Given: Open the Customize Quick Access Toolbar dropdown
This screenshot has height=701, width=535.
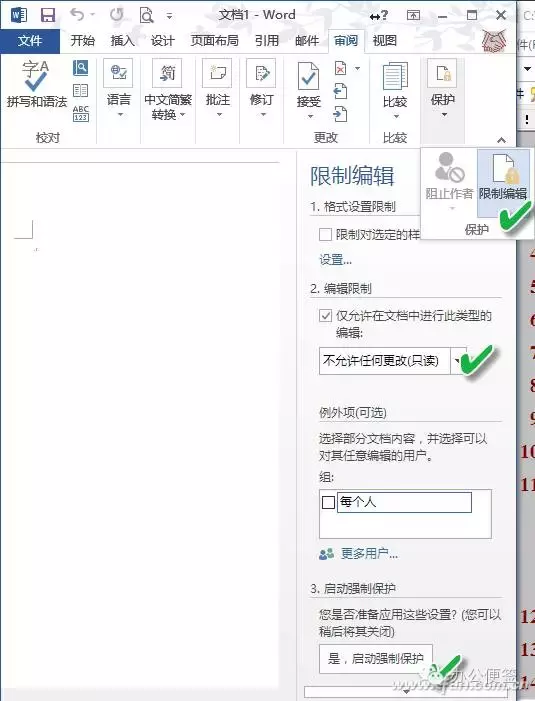Looking at the screenshot, I should [x=169, y=16].
